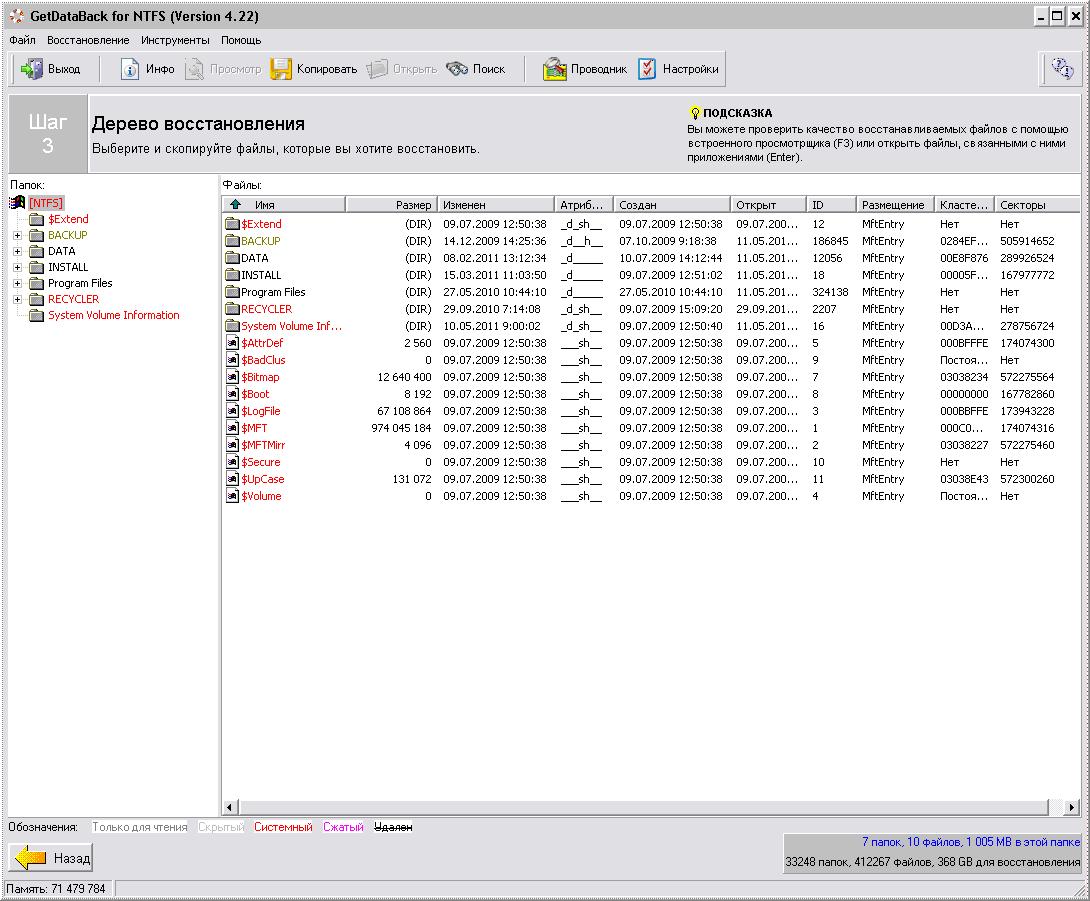The height and width of the screenshot is (901, 1090).
Task: Click size value 974 045 184
Action: [x=401, y=428]
